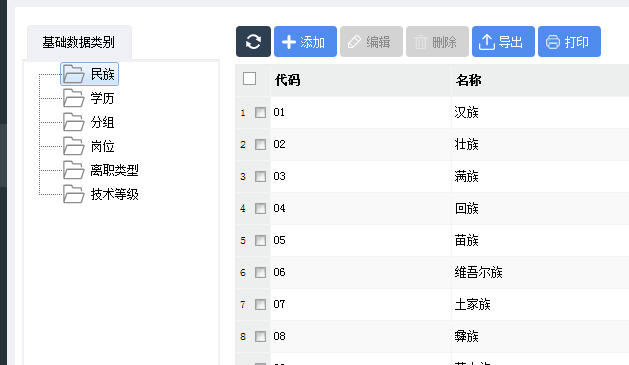The image size is (629, 365).
Task: Click the 满族 name cell
Action: coord(540,176)
